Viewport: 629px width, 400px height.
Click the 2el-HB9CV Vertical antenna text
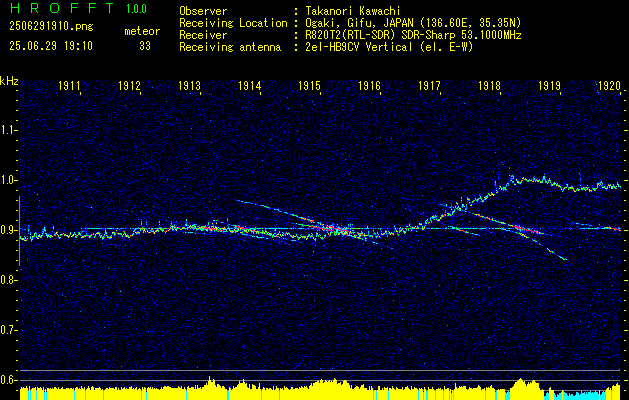pos(389,47)
